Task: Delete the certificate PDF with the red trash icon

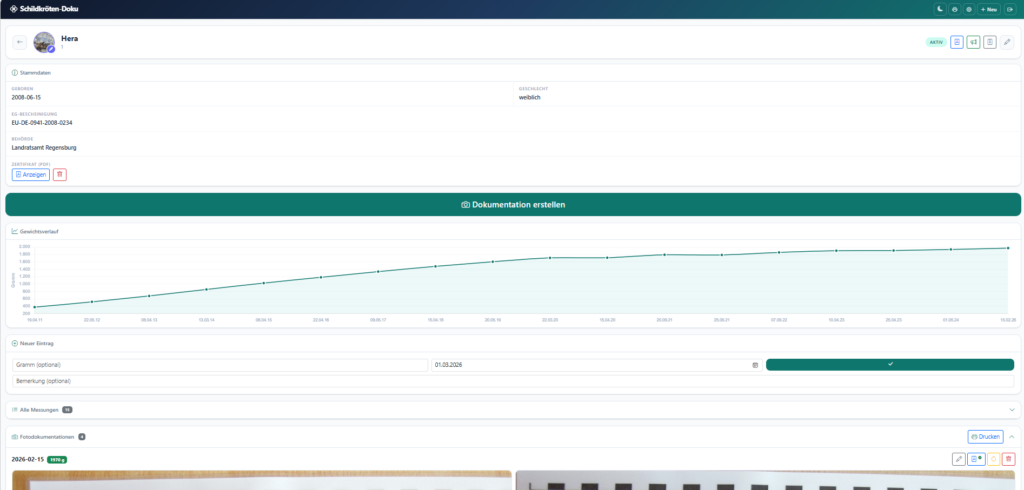Action: point(60,174)
